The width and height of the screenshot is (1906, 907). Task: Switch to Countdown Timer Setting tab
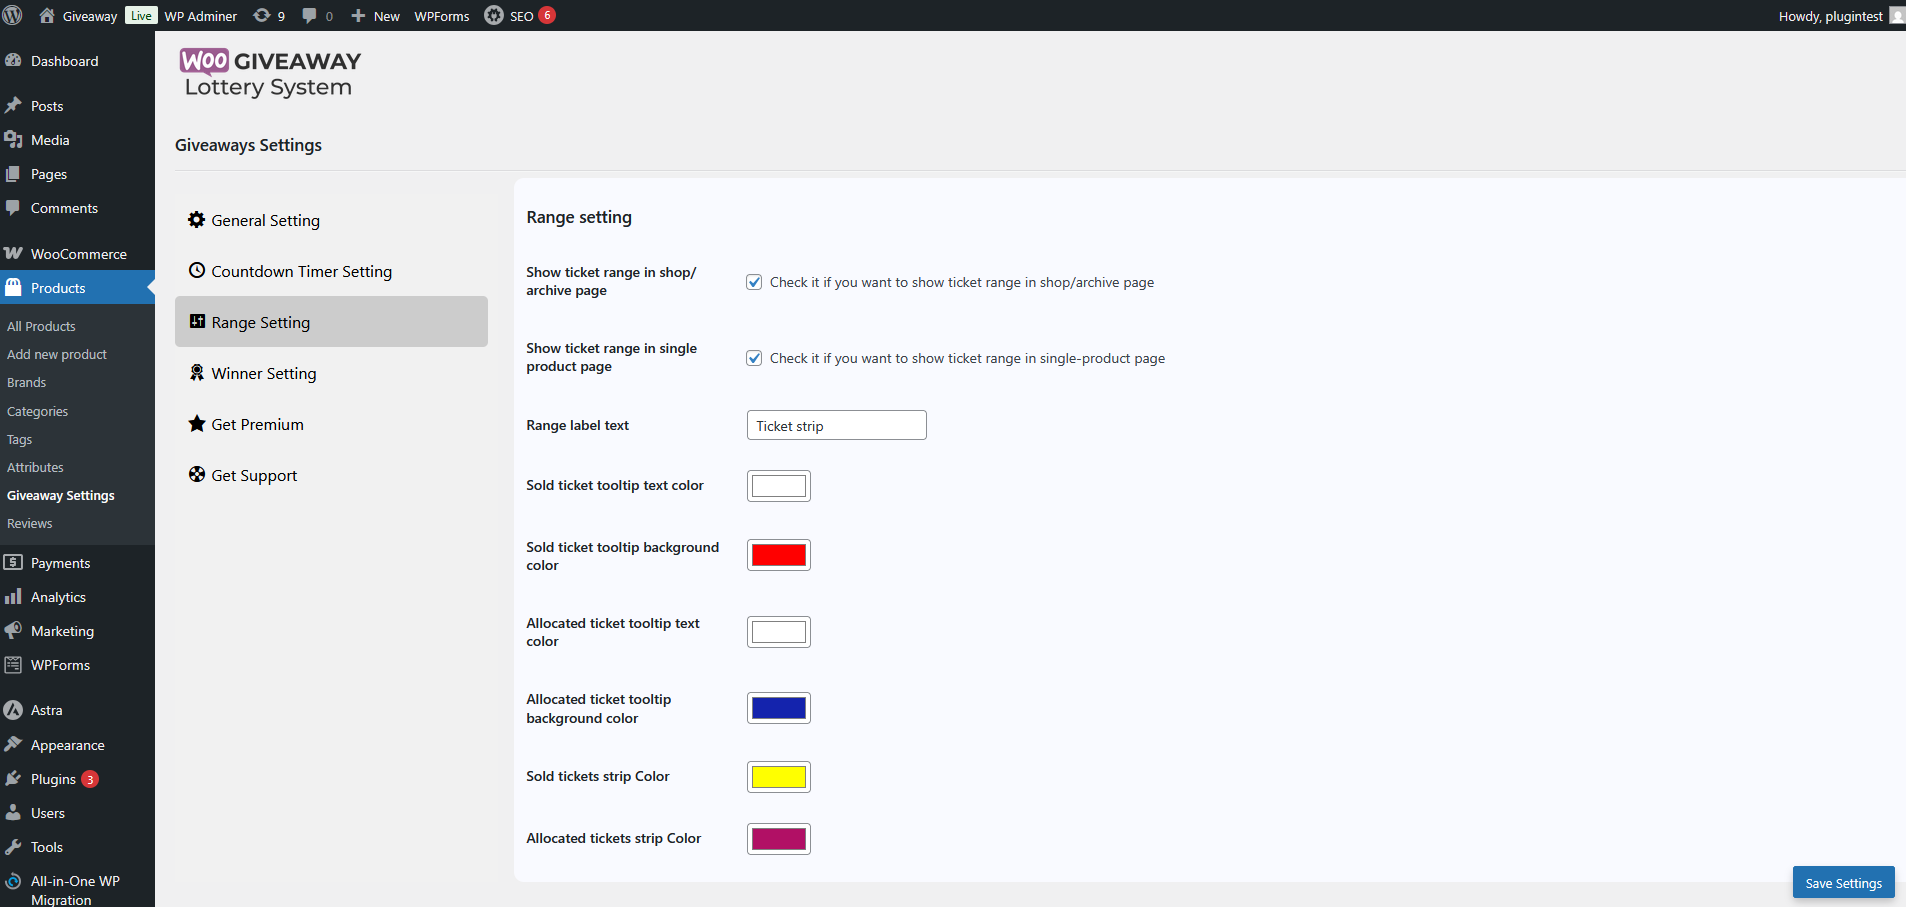point(331,271)
